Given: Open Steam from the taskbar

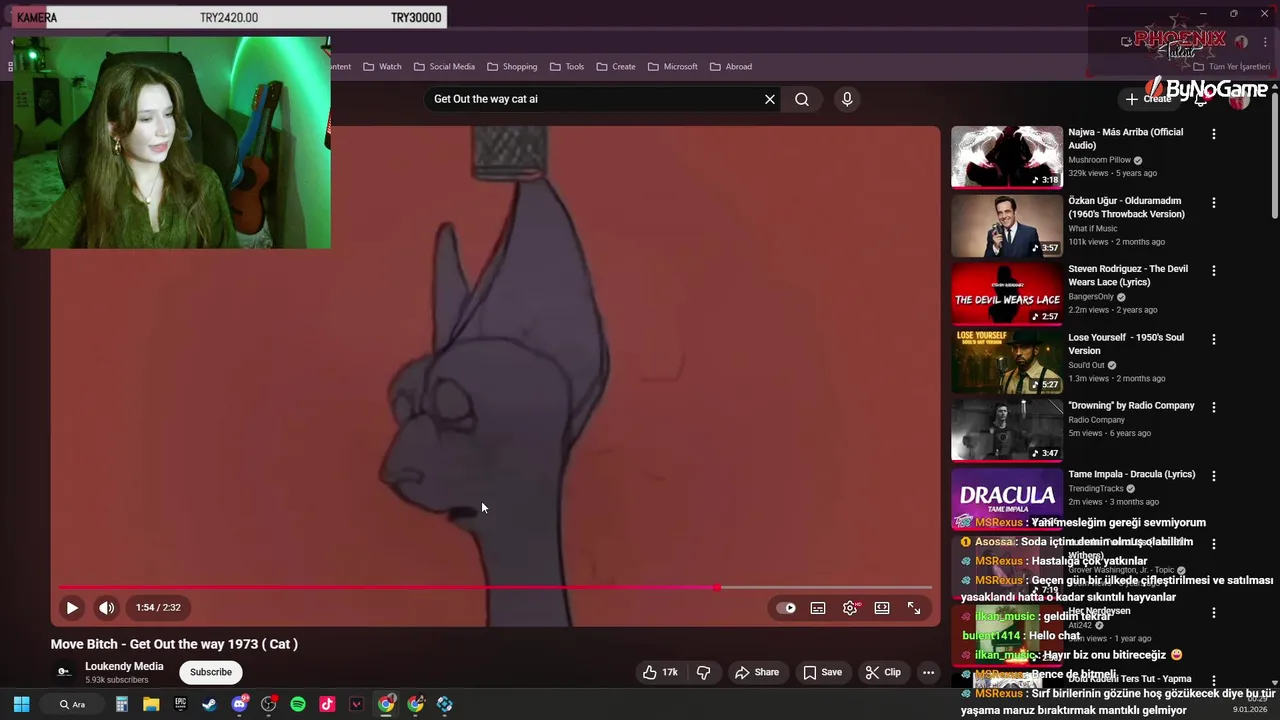Looking at the screenshot, I should [209, 704].
